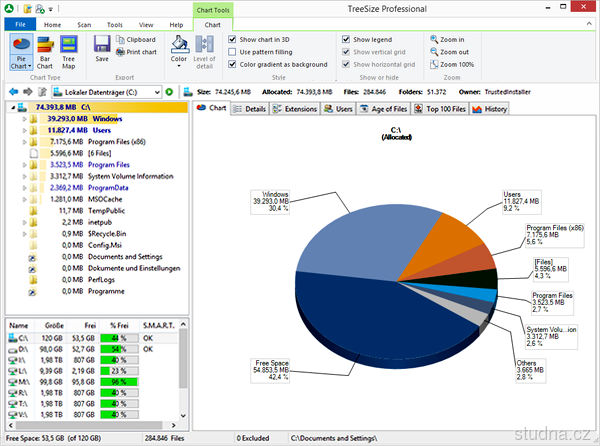Click the shortcut icon of Documents and Settings
This screenshot has width=600, height=446.
pos(33,257)
